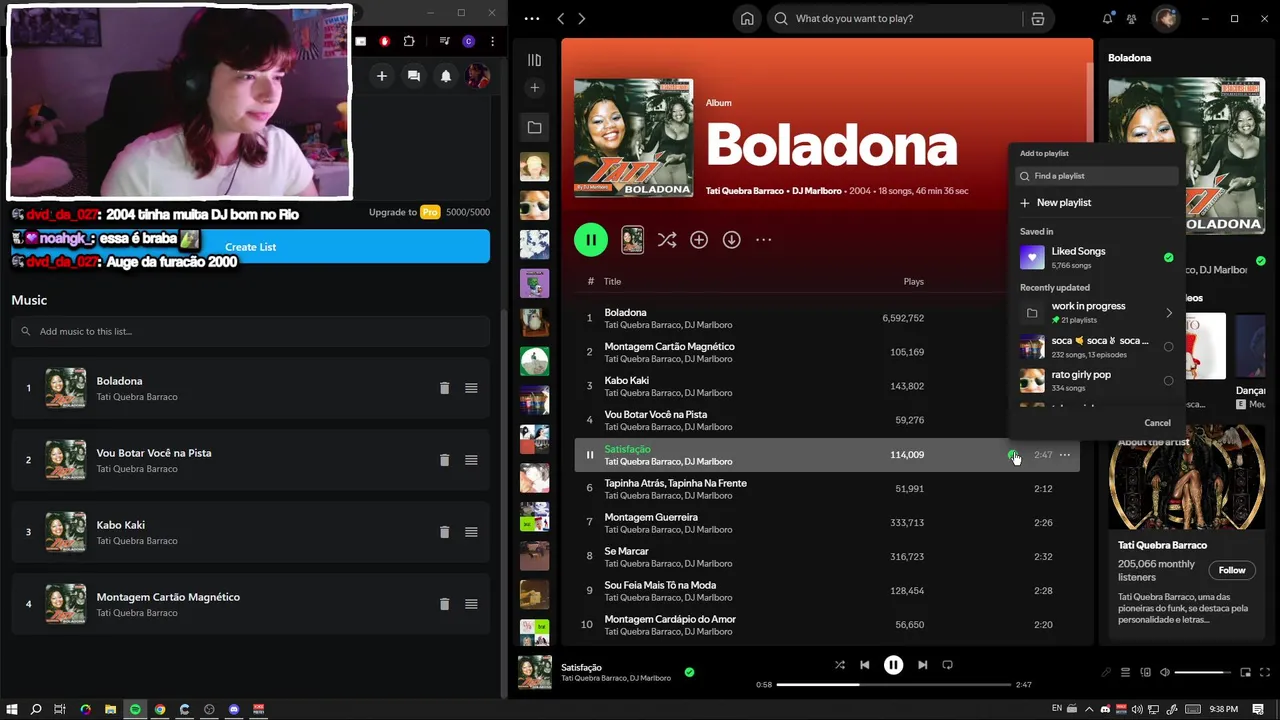Toggle repeat in the player bar
The height and width of the screenshot is (720, 1280).
coord(947,665)
